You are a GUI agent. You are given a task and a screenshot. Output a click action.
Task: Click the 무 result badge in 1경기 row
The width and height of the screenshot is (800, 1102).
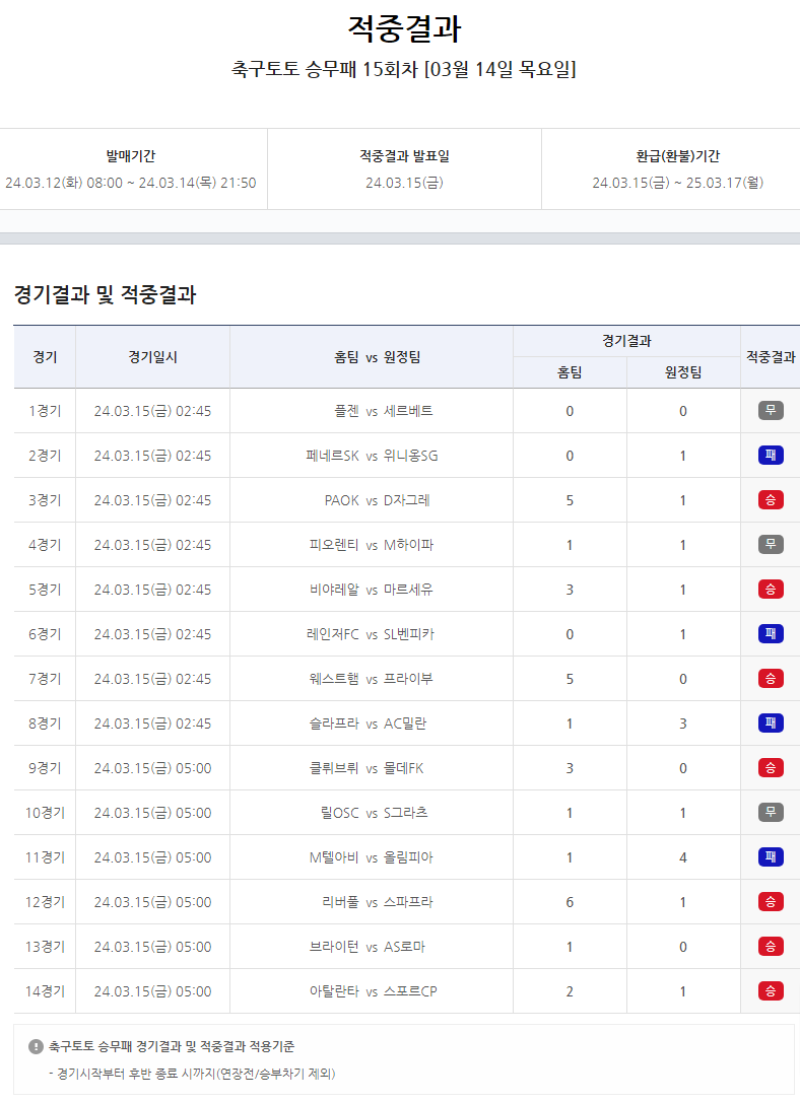pyautogui.click(x=770, y=410)
